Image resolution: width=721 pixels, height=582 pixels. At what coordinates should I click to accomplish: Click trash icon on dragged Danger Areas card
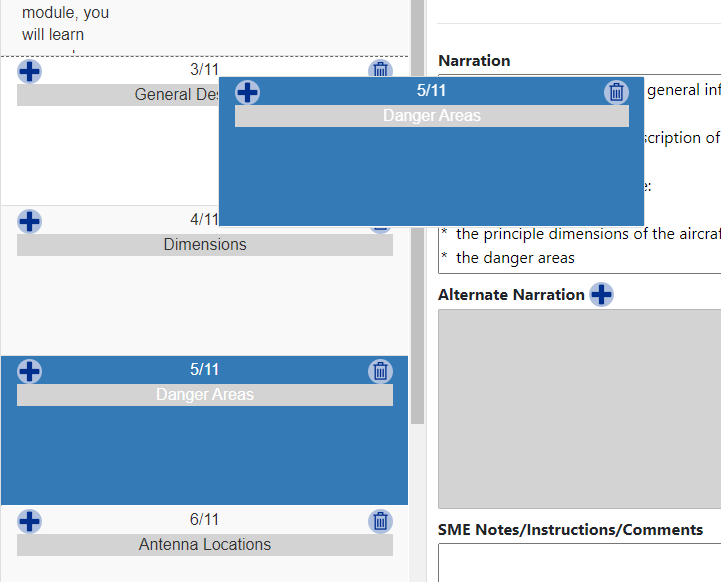(617, 93)
